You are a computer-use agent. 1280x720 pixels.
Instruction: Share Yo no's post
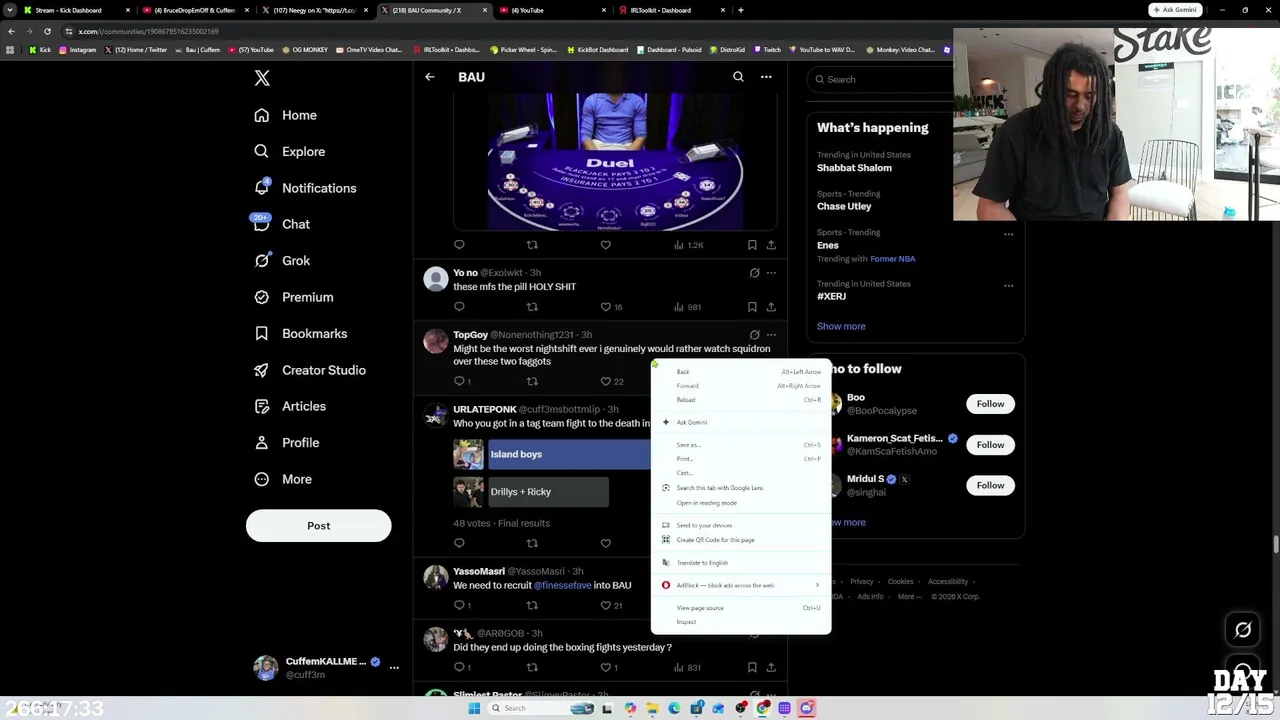tap(771, 307)
